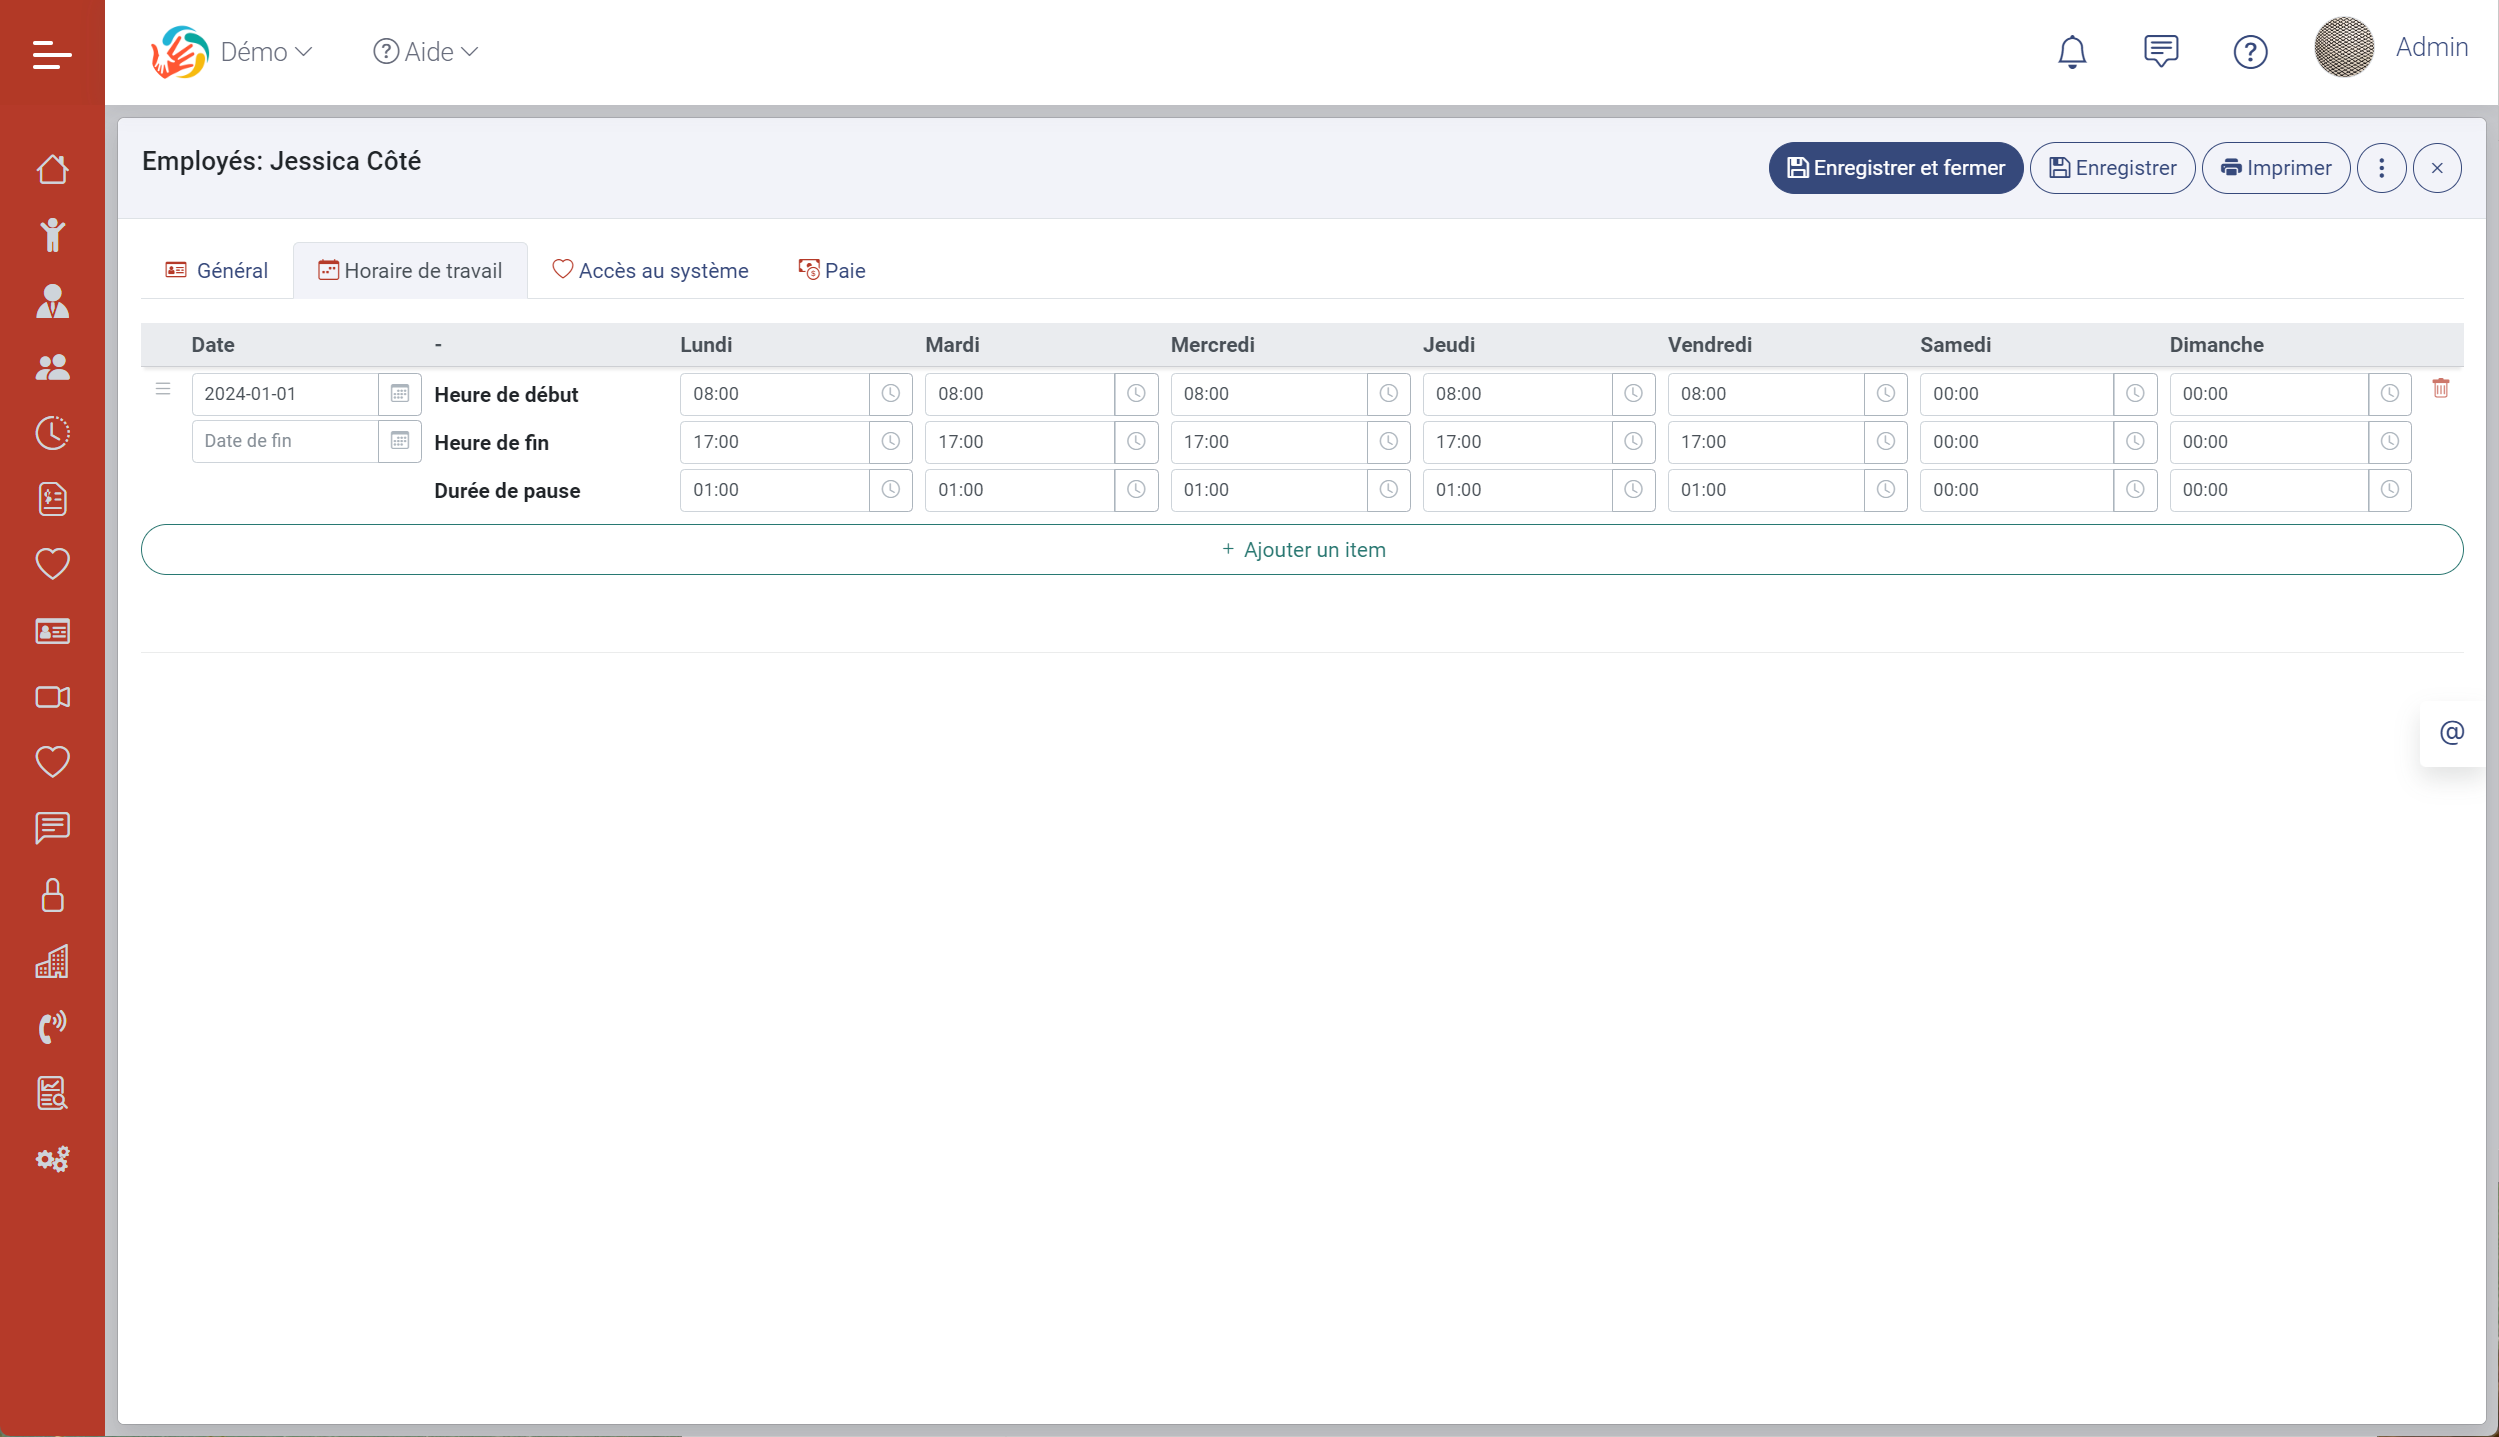This screenshot has height=1437, width=2499.
Task: Click the home icon in the sidebar
Action: click(52, 169)
